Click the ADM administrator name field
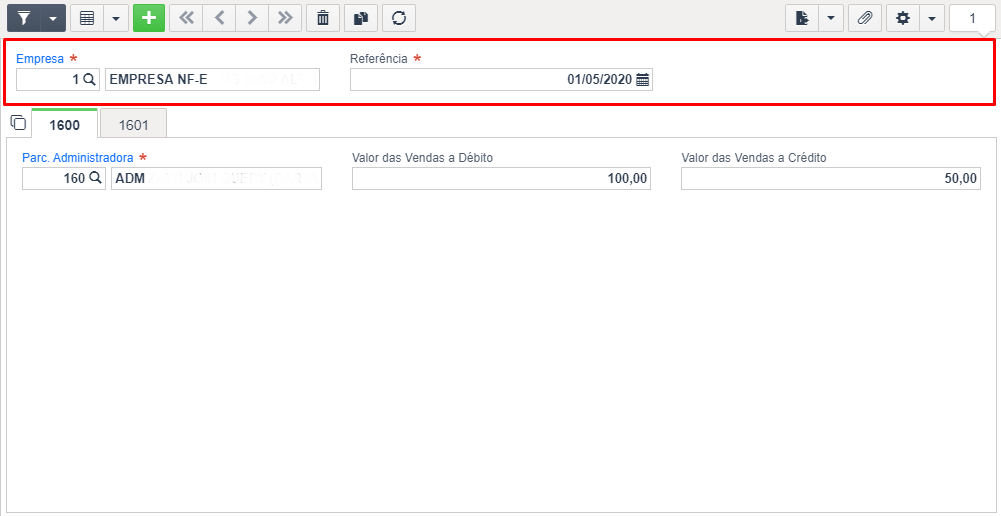This screenshot has height=516, width=1001. pyautogui.click(x=216, y=179)
